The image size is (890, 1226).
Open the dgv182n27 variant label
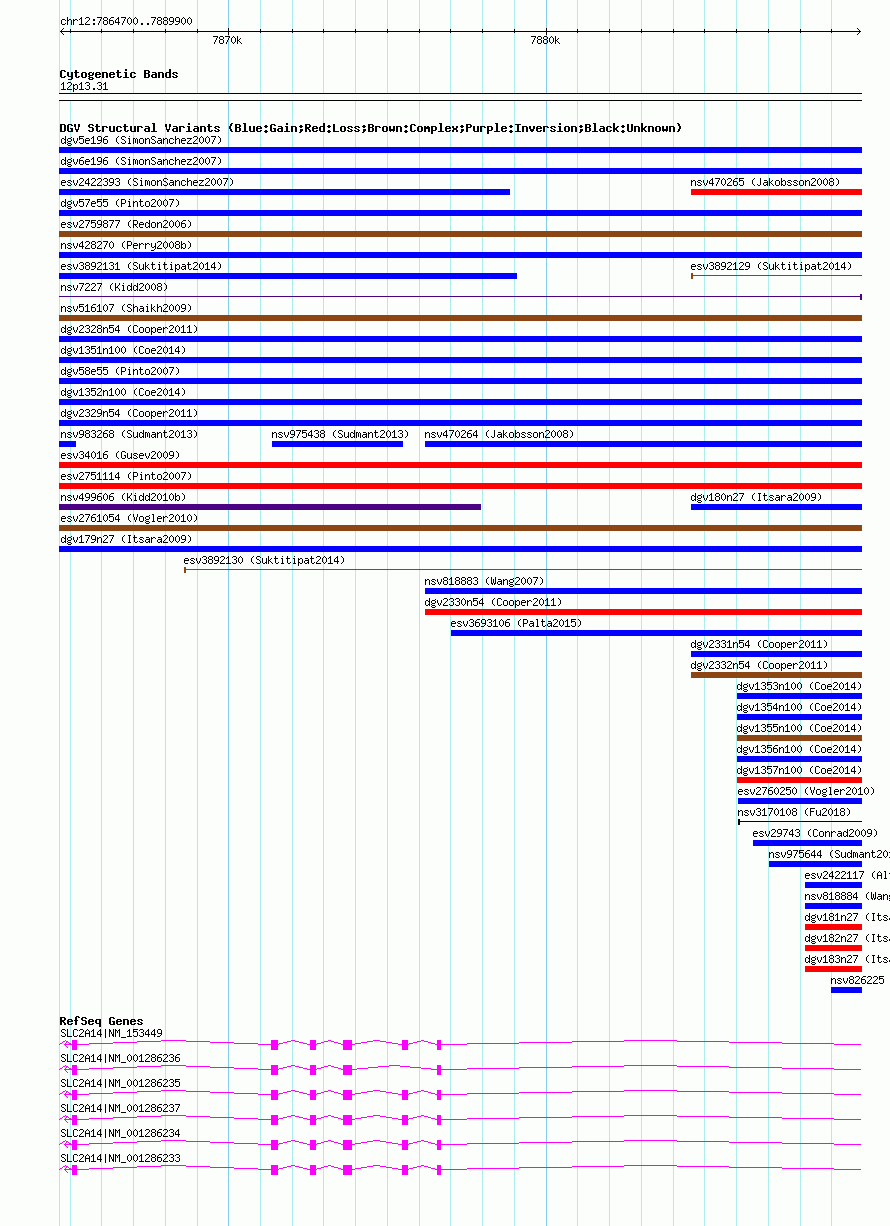(x=847, y=938)
